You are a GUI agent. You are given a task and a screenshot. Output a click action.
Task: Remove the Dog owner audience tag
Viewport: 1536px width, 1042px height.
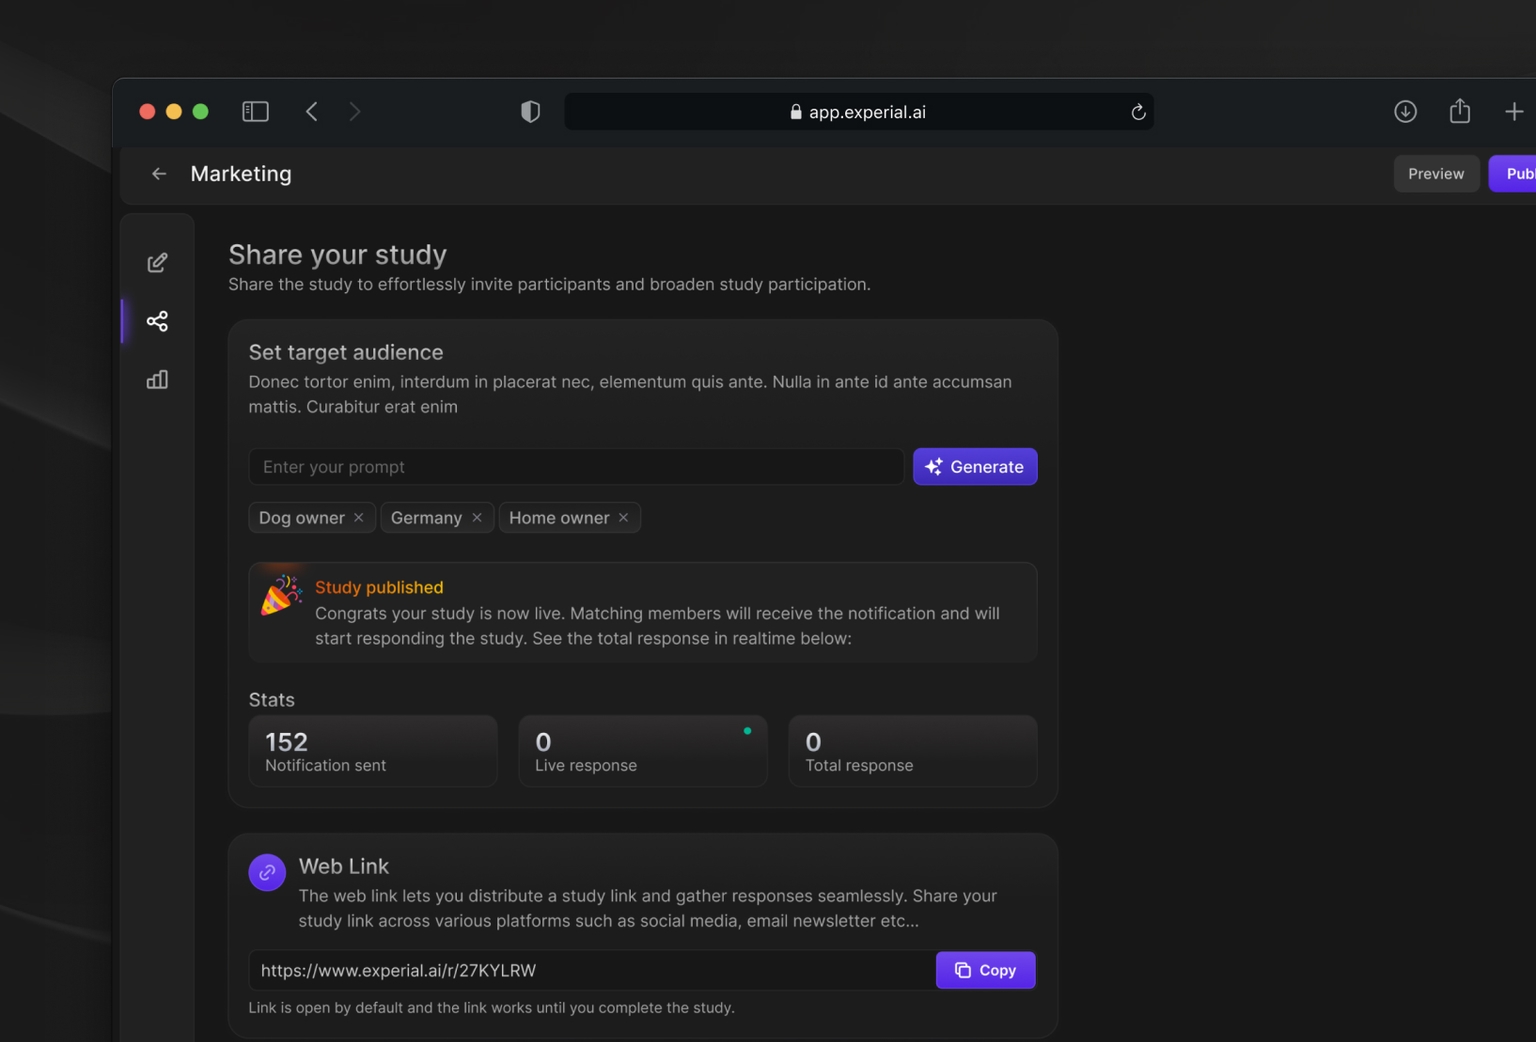[358, 517]
